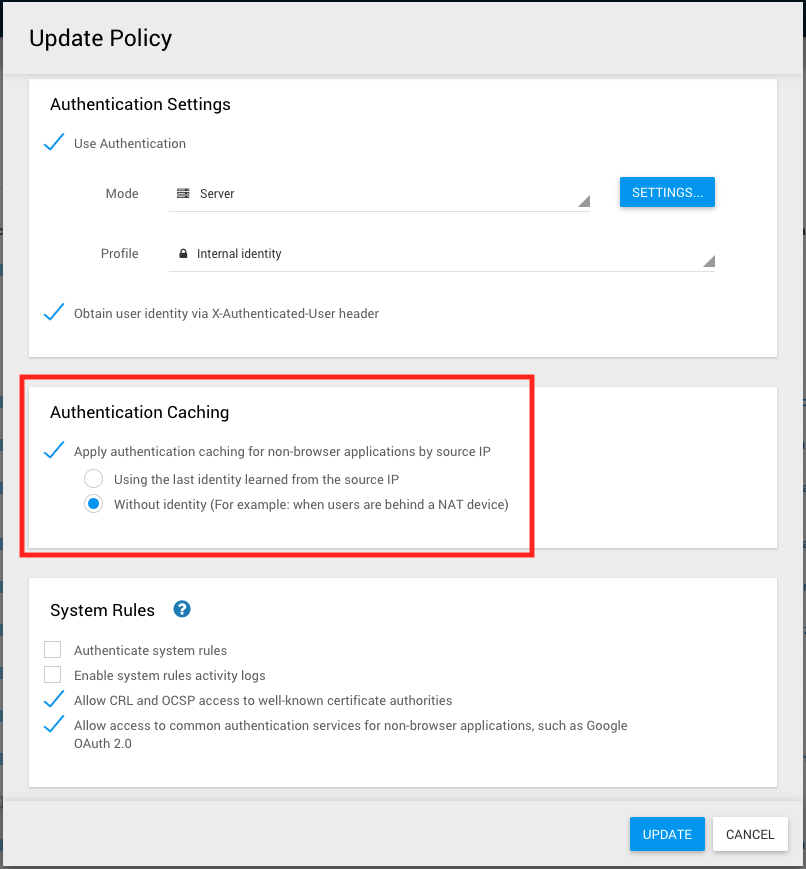This screenshot has height=869, width=806.
Task: Select Using the last identity learned radio
Action: point(93,479)
